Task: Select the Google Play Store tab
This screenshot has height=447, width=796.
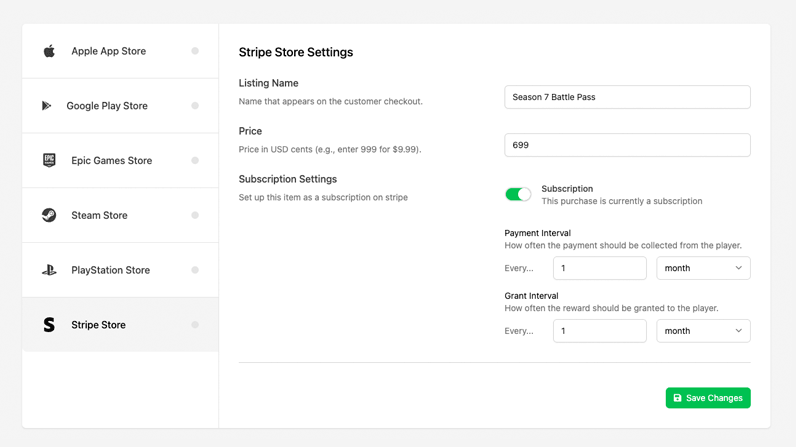Action: click(x=120, y=106)
